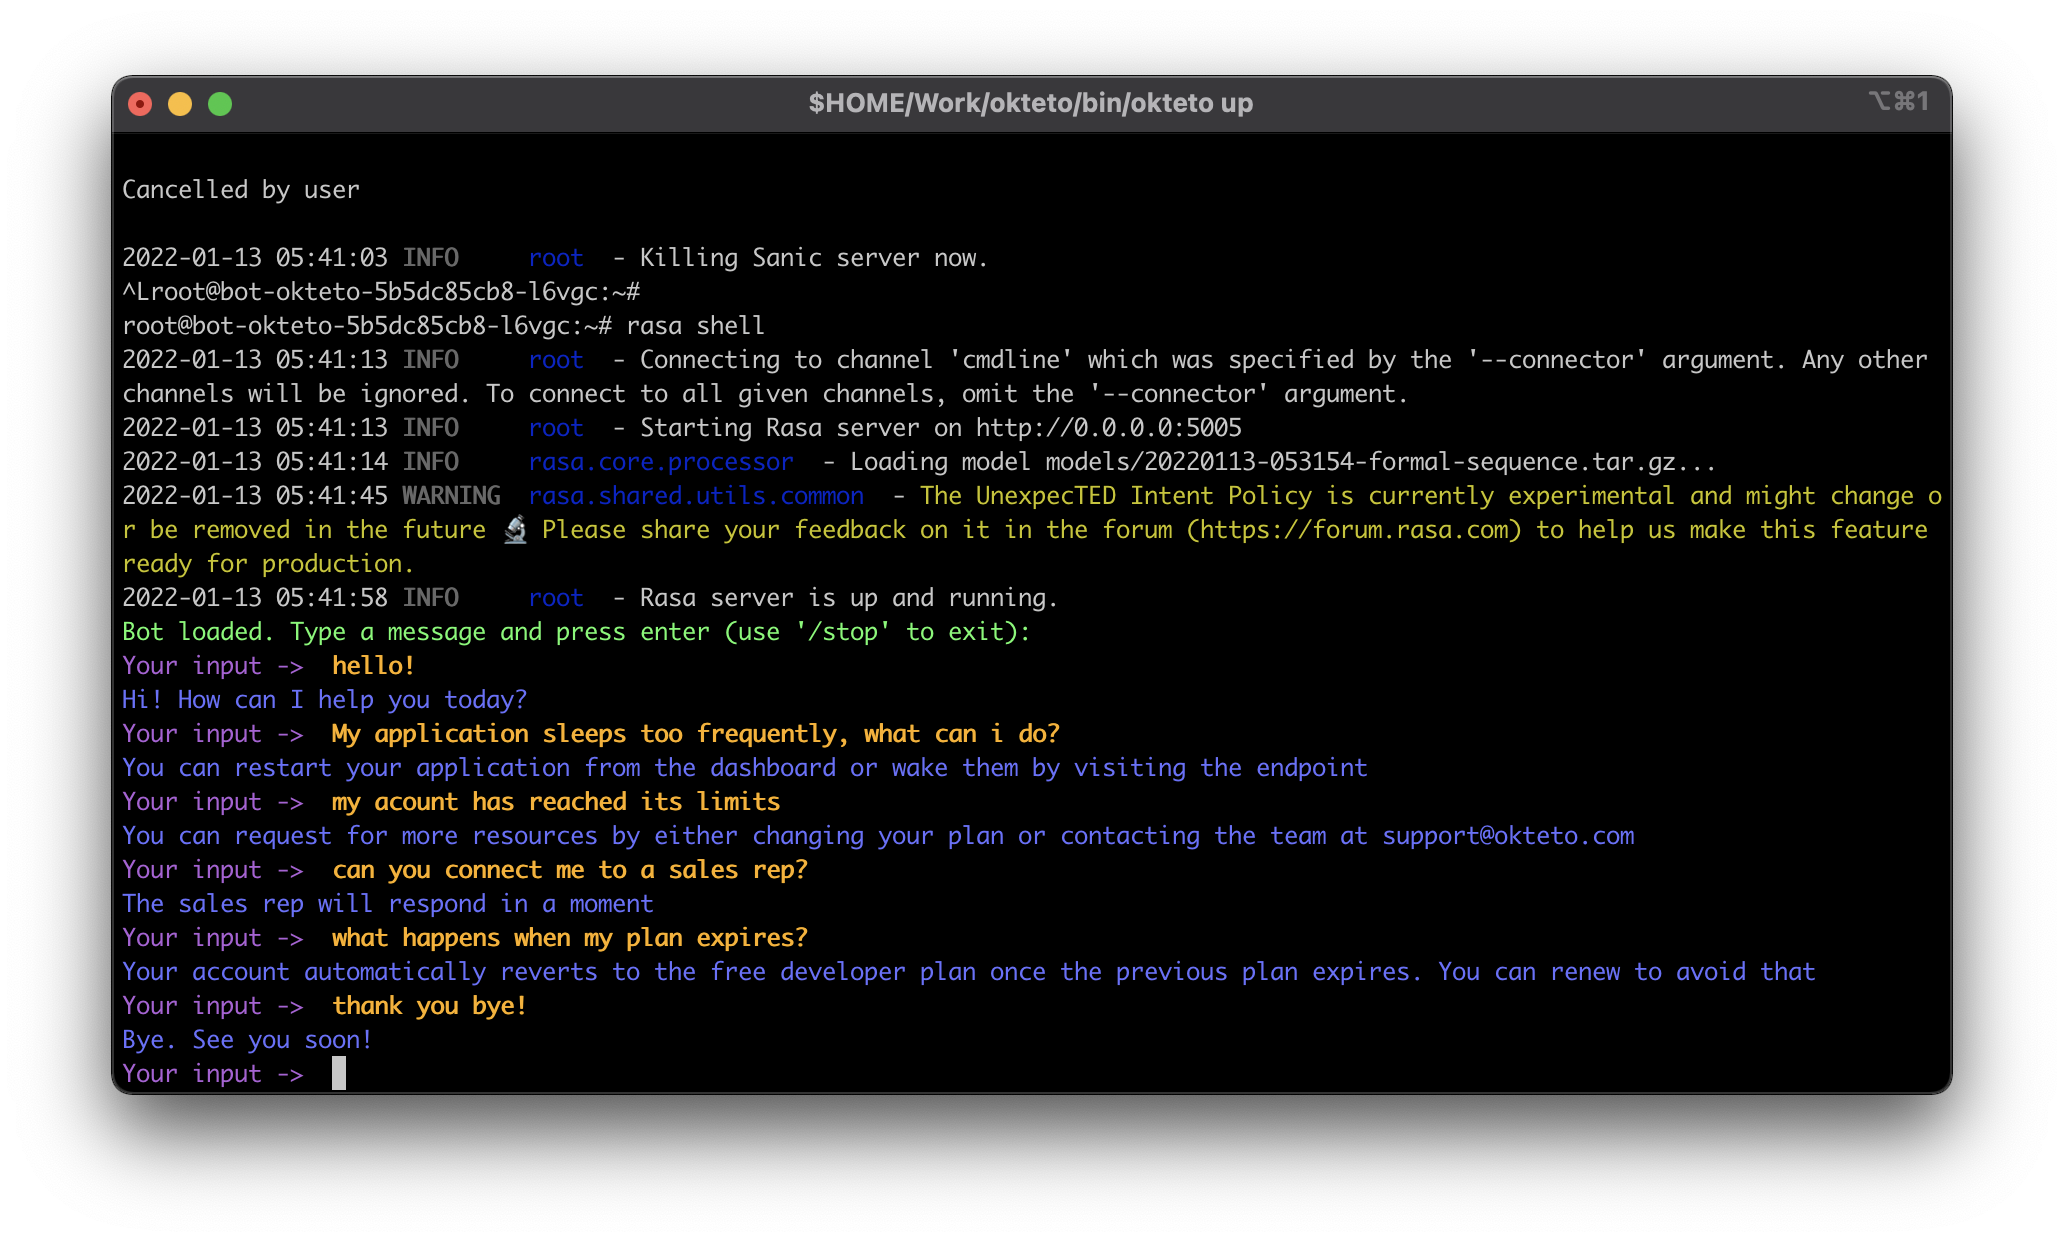
Task: Click bot reply 'Hi! How can I help you today?'
Action: (x=324, y=700)
